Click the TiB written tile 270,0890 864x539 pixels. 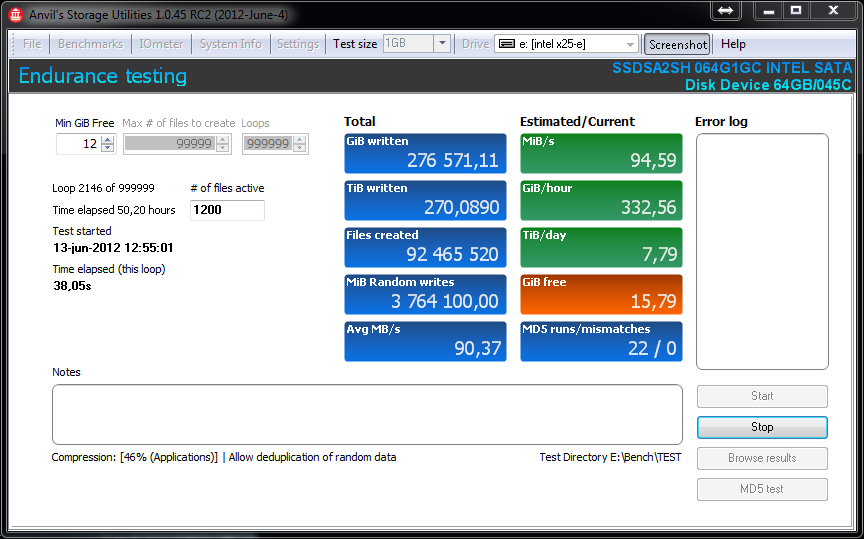pyautogui.click(x=425, y=201)
